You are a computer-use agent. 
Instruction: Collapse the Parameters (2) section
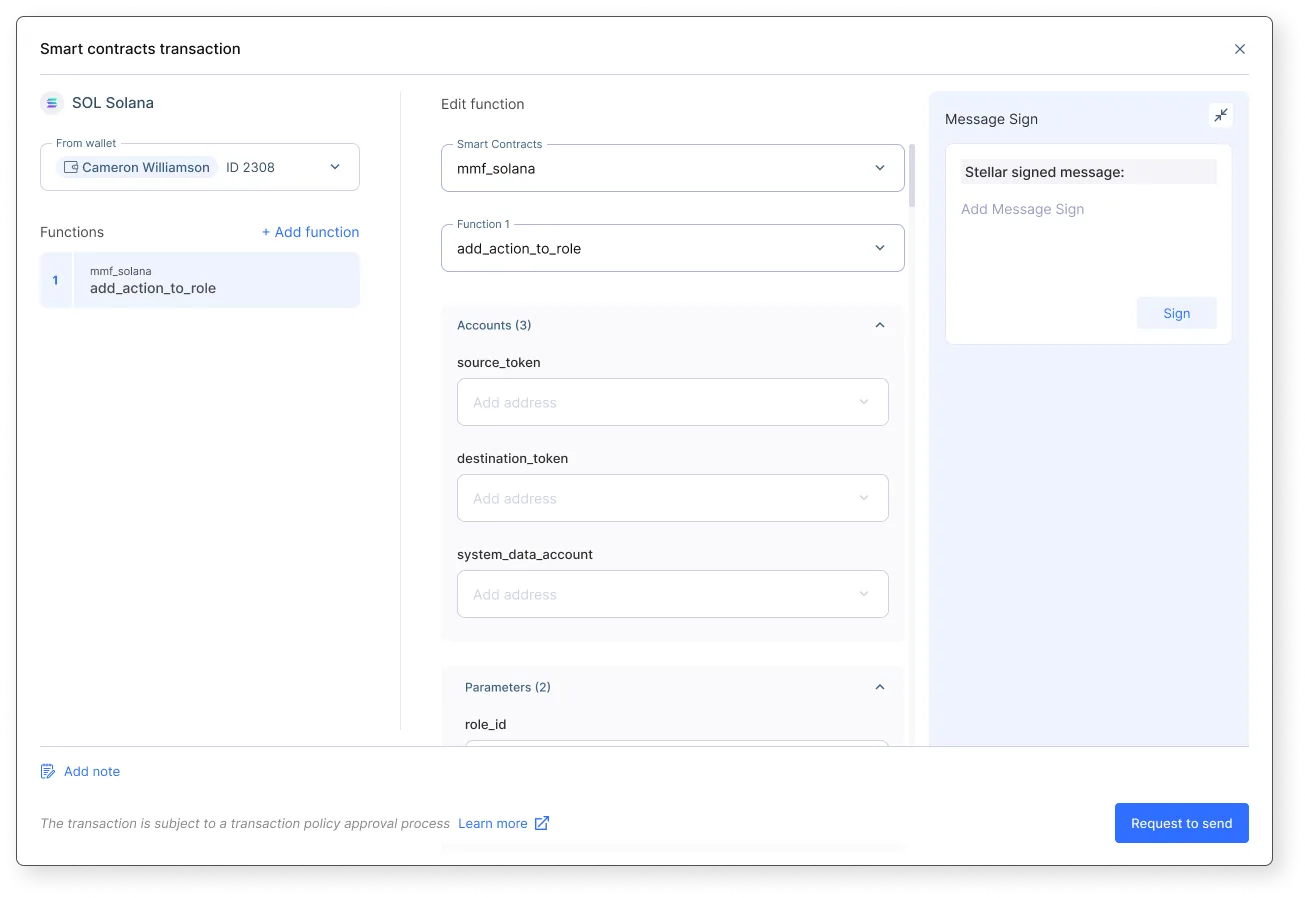click(880, 687)
